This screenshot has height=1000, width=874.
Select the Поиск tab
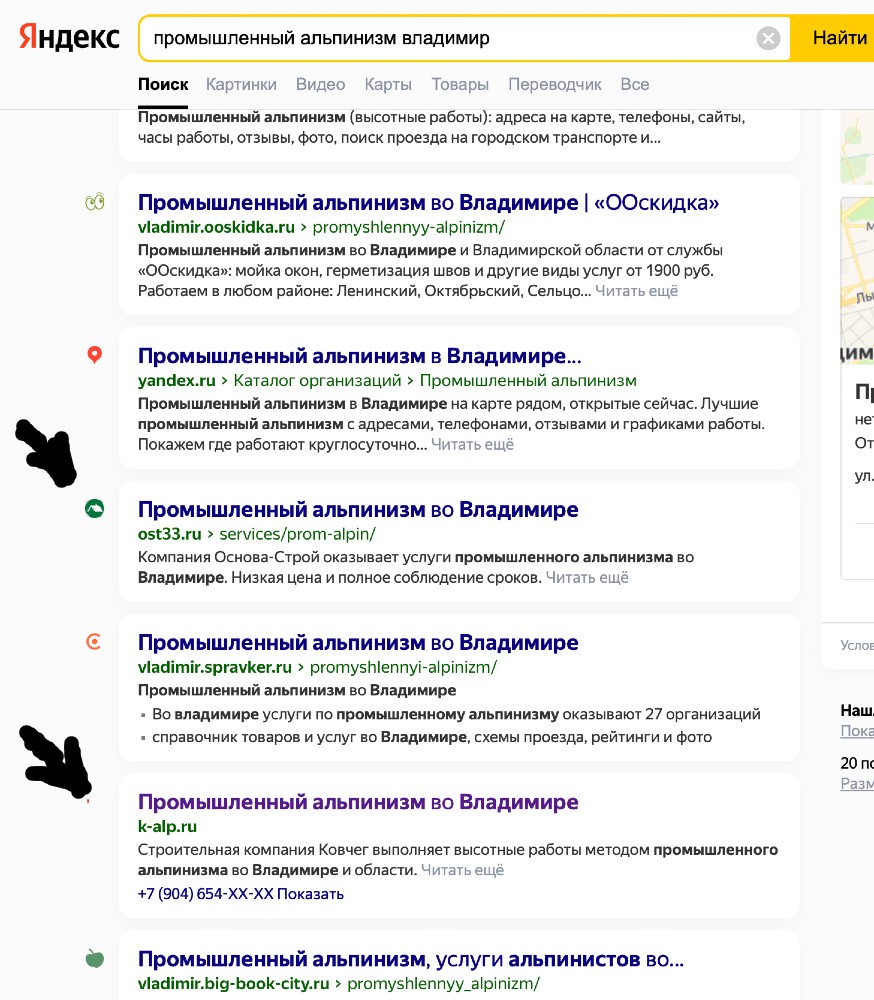163,84
